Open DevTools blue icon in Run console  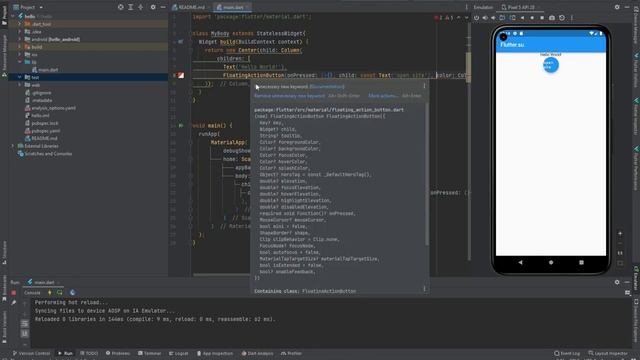72,292
